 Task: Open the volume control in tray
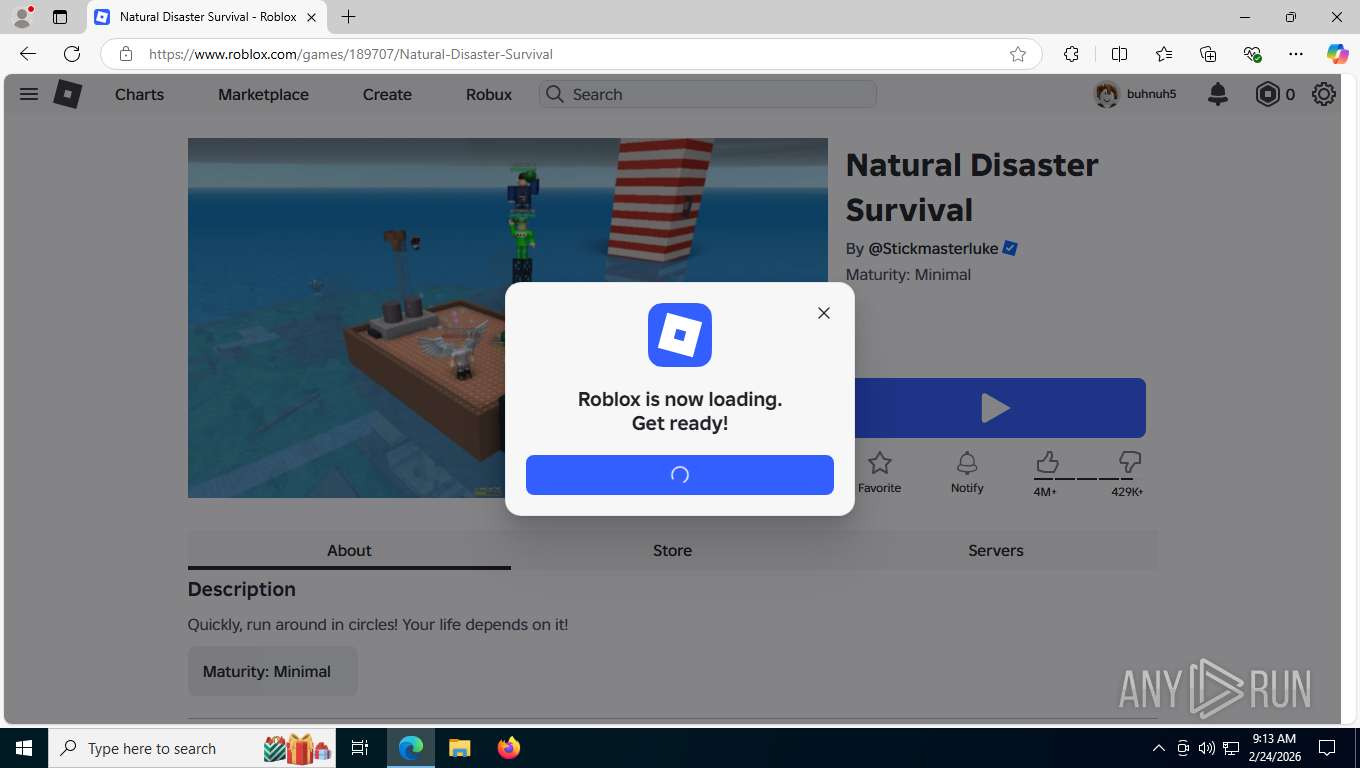pos(1206,748)
